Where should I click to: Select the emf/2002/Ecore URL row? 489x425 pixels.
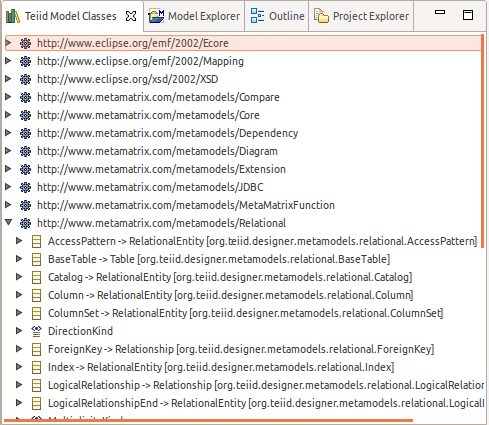[x=243, y=43]
